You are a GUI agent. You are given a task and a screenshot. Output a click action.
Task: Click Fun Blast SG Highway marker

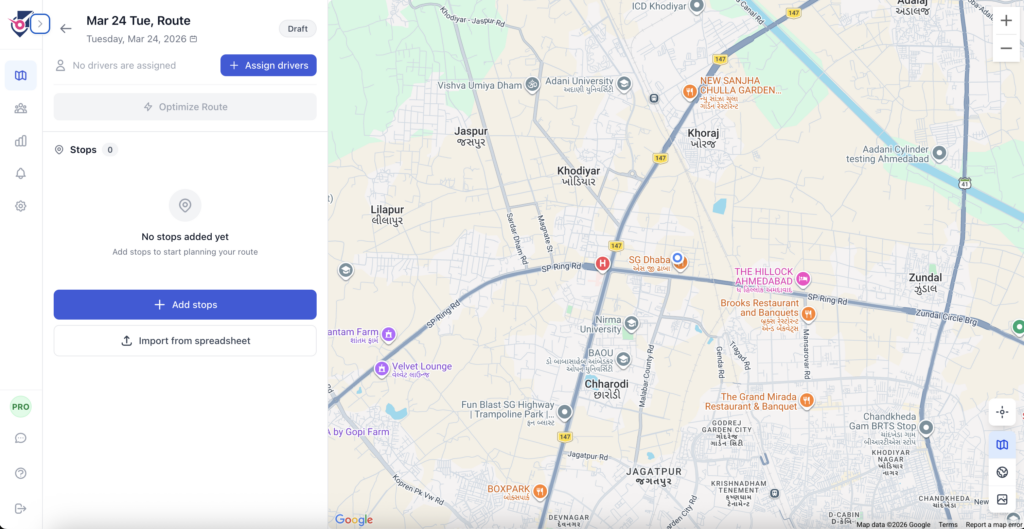[564, 412]
